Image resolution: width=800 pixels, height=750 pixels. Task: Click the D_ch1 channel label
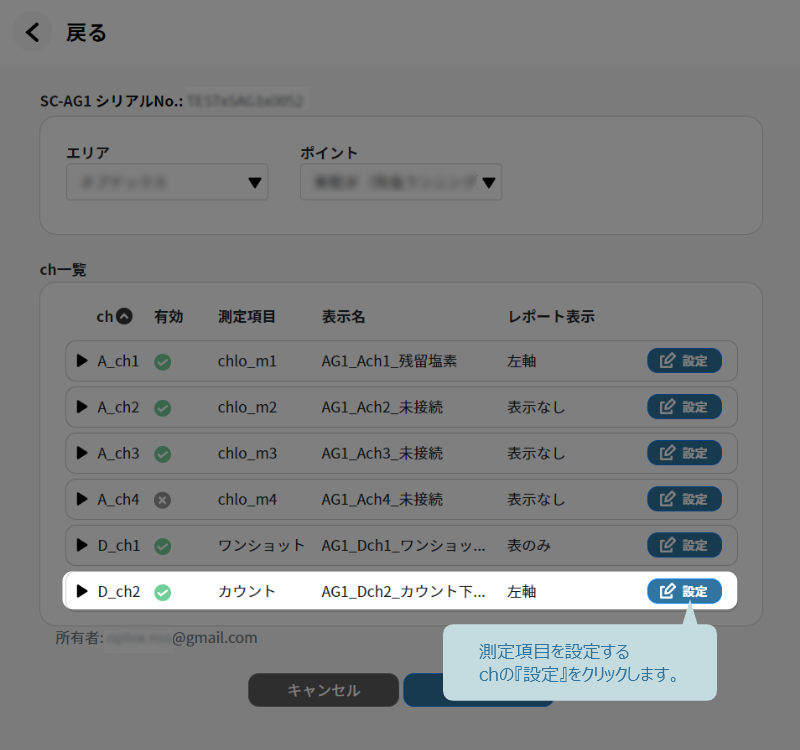click(118, 545)
